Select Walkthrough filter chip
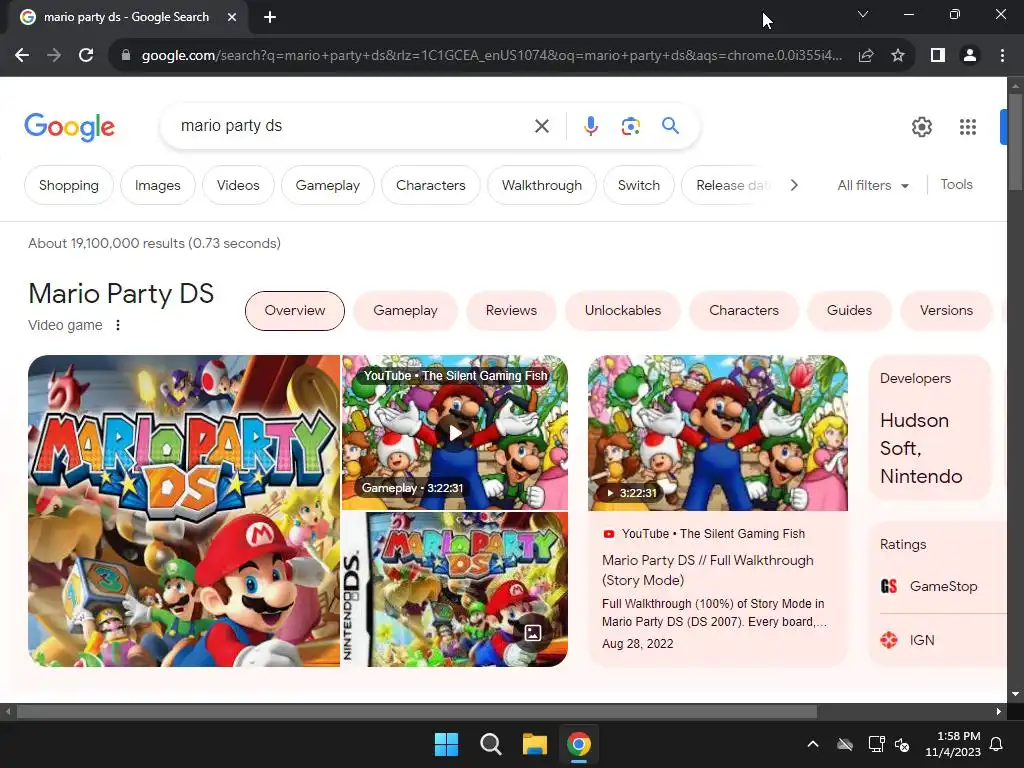The width and height of the screenshot is (1024, 768). (542, 185)
